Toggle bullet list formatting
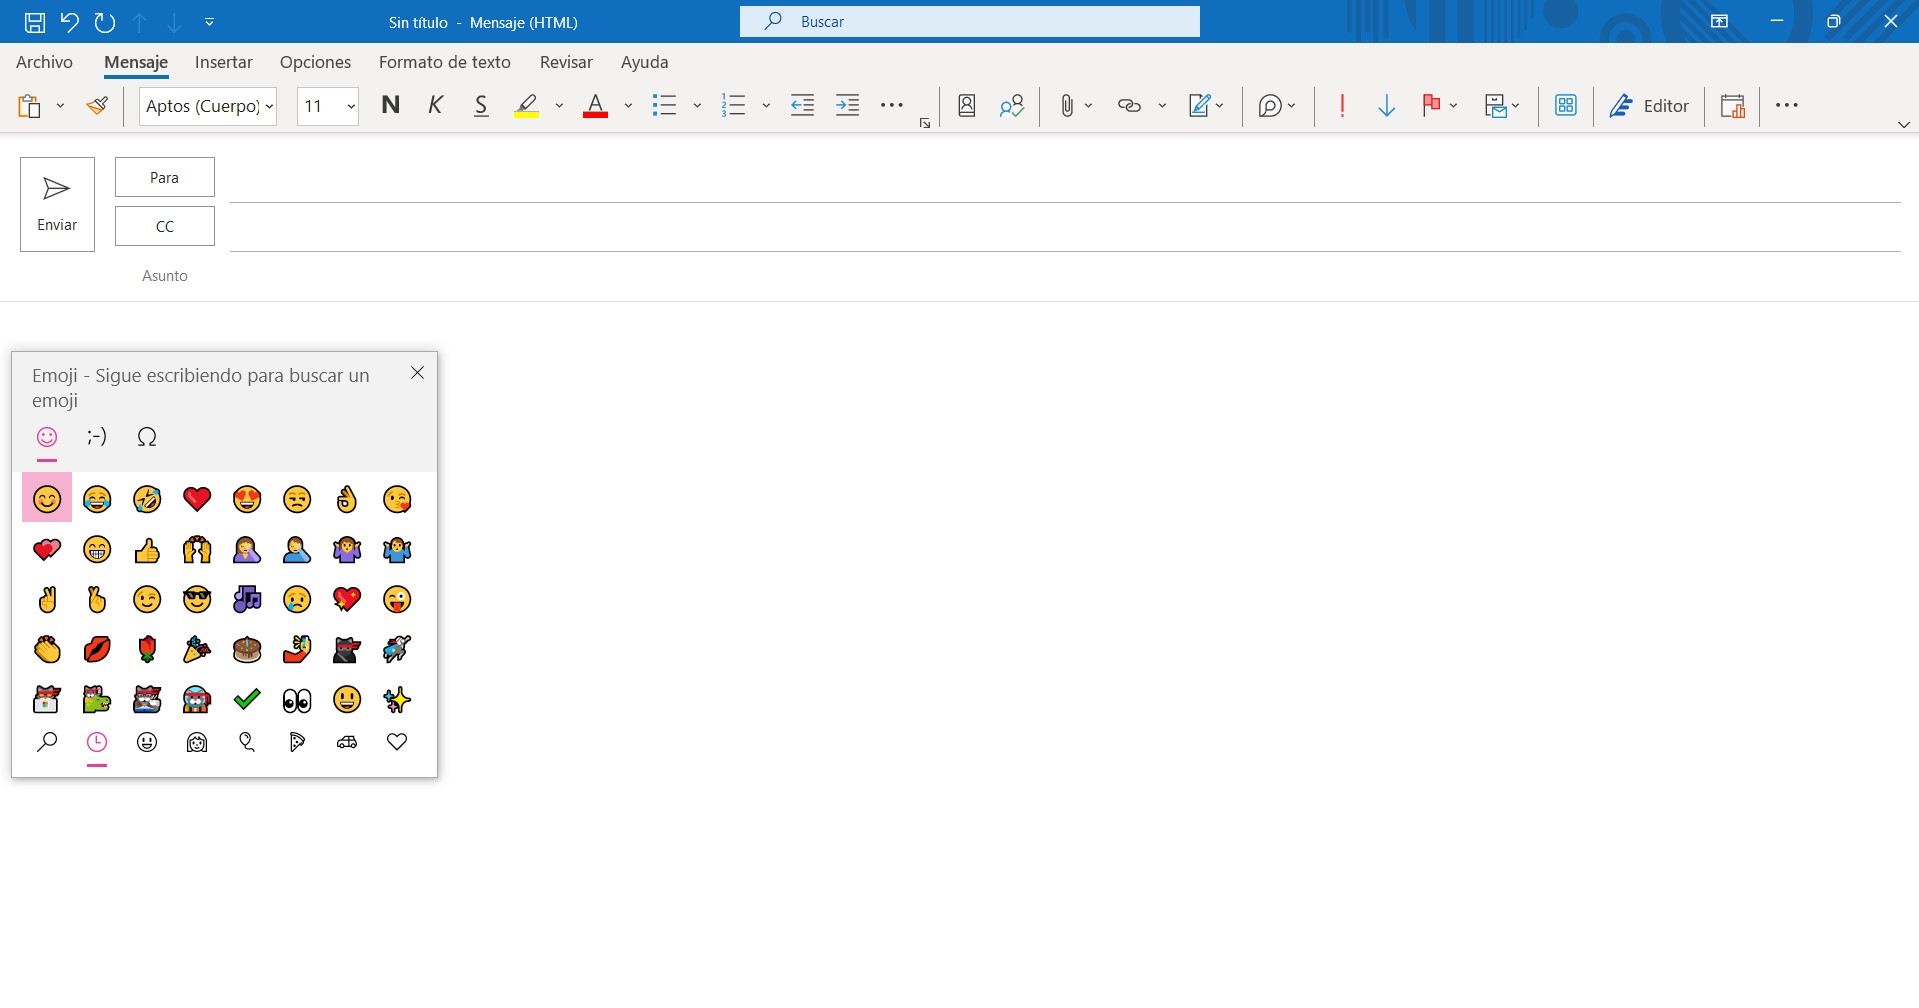This screenshot has width=1919, height=1008. tap(664, 105)
